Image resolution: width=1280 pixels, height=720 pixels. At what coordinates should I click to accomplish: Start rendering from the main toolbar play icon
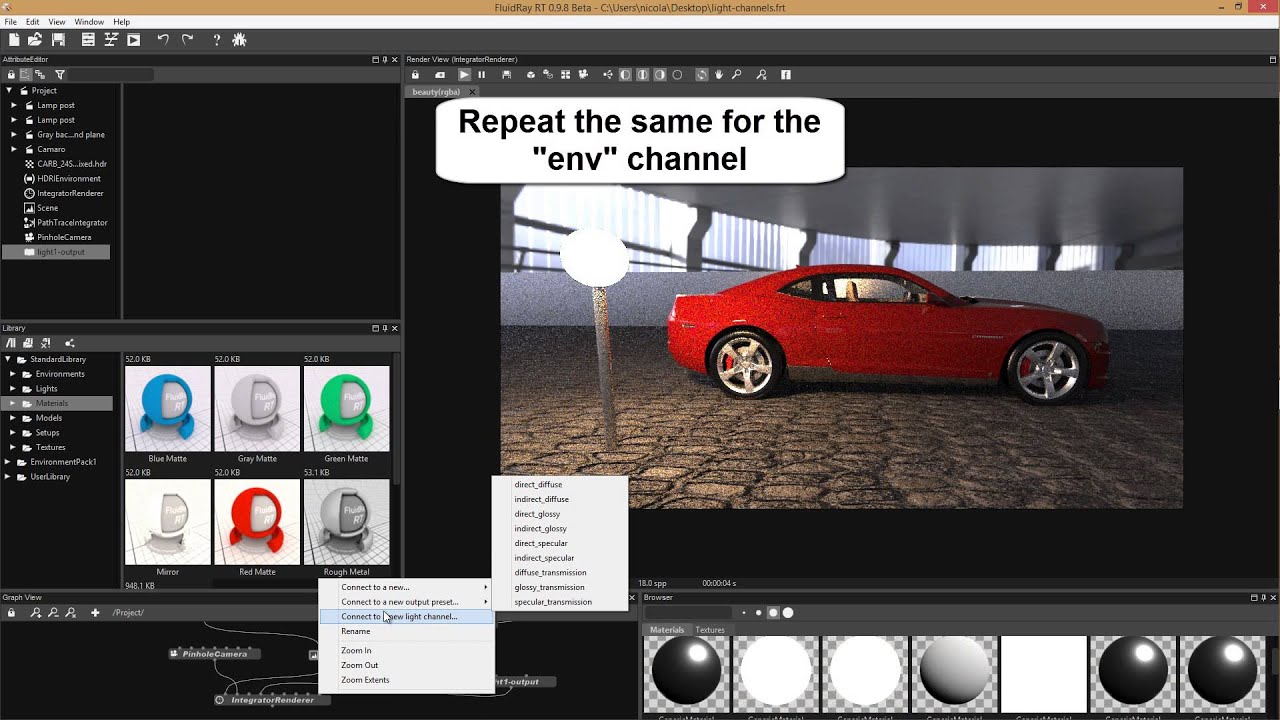(x=133, y=40)
